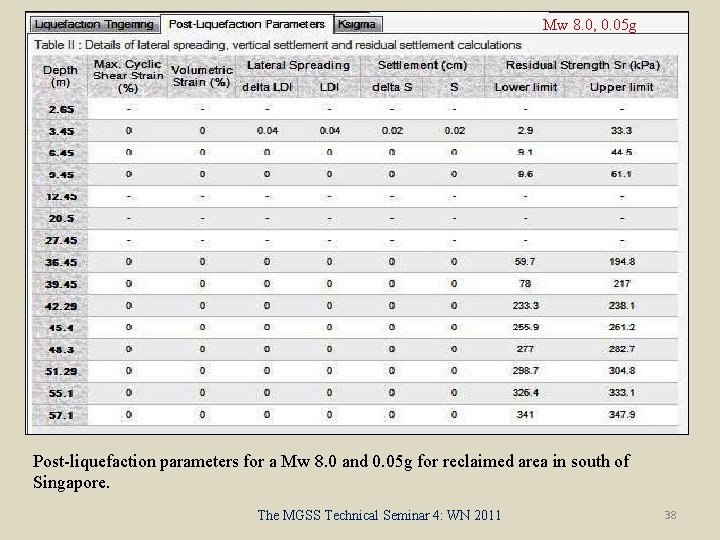This screenshot has height=540, width=720.
Task: Click the lower limit value 326.4
Action: click(526, 393)
